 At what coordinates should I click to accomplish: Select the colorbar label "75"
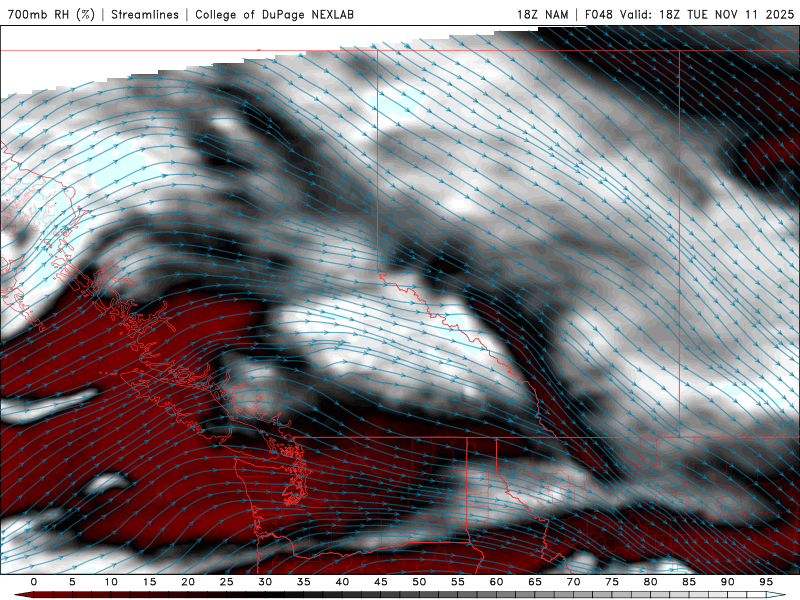click(612, 582)
